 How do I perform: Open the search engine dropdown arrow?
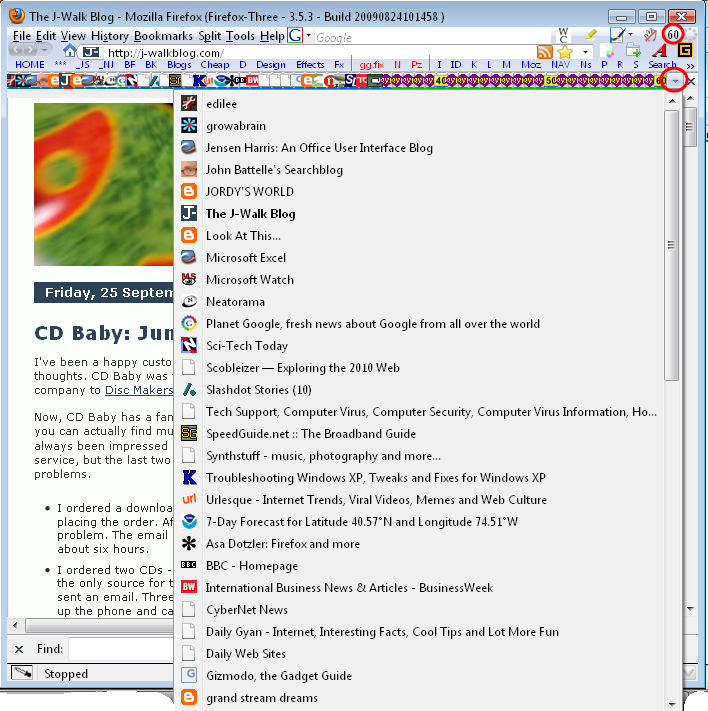(308, 35)
